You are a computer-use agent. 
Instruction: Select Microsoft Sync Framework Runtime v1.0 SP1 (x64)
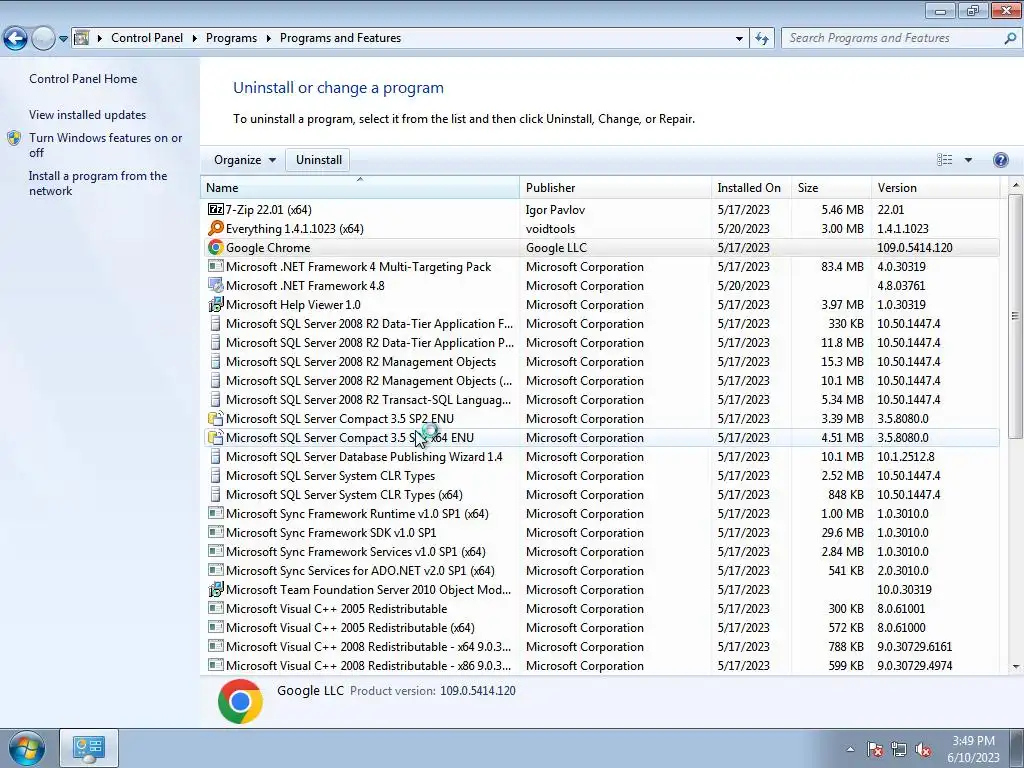coord(600,513)
